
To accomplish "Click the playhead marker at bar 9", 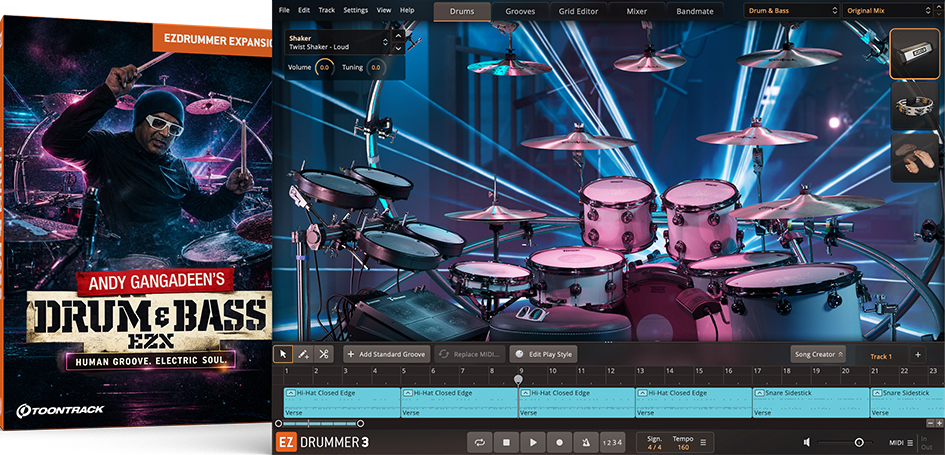I will click(518, 379).
